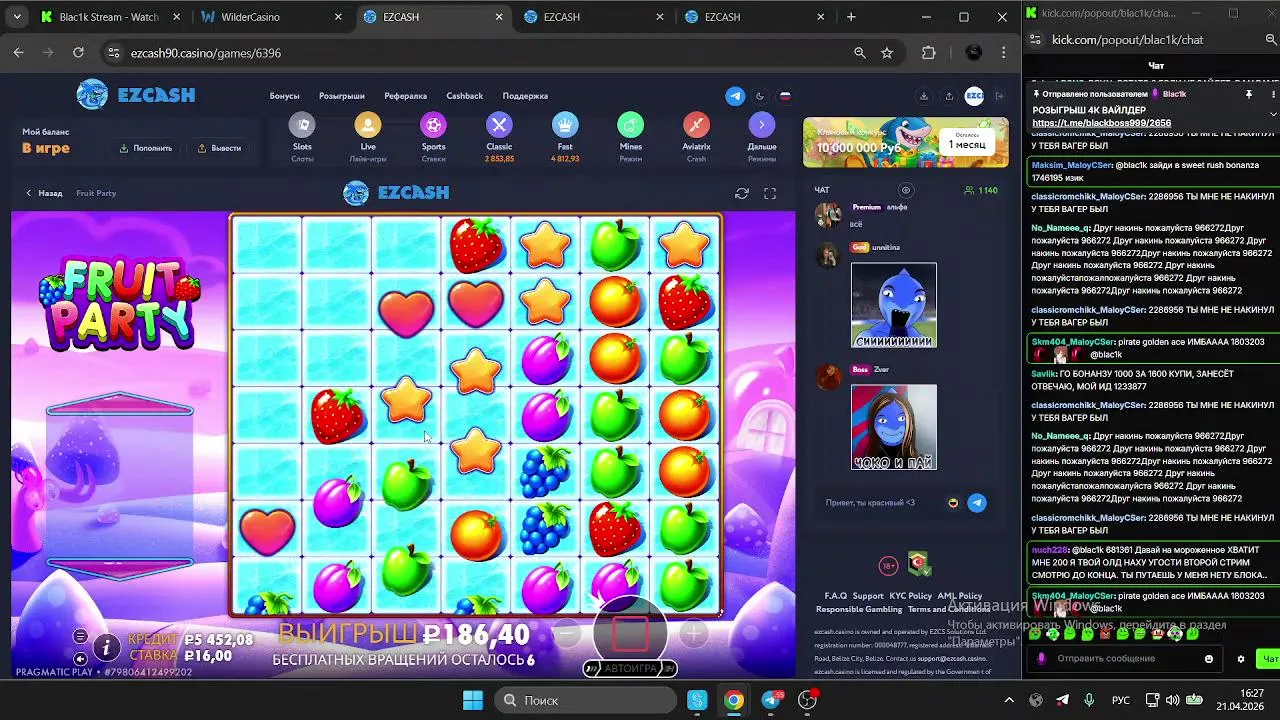The image size is (1280, 720).
Task: Click the zoom magnifier in address bar
Action: pos(860,53)
